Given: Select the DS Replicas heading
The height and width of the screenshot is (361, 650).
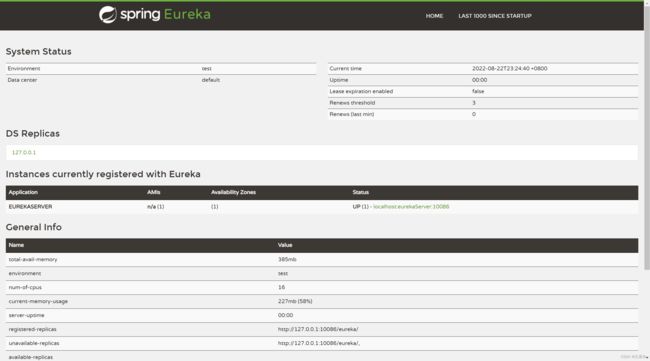Looking at the screenshot, I should point(33,133).
